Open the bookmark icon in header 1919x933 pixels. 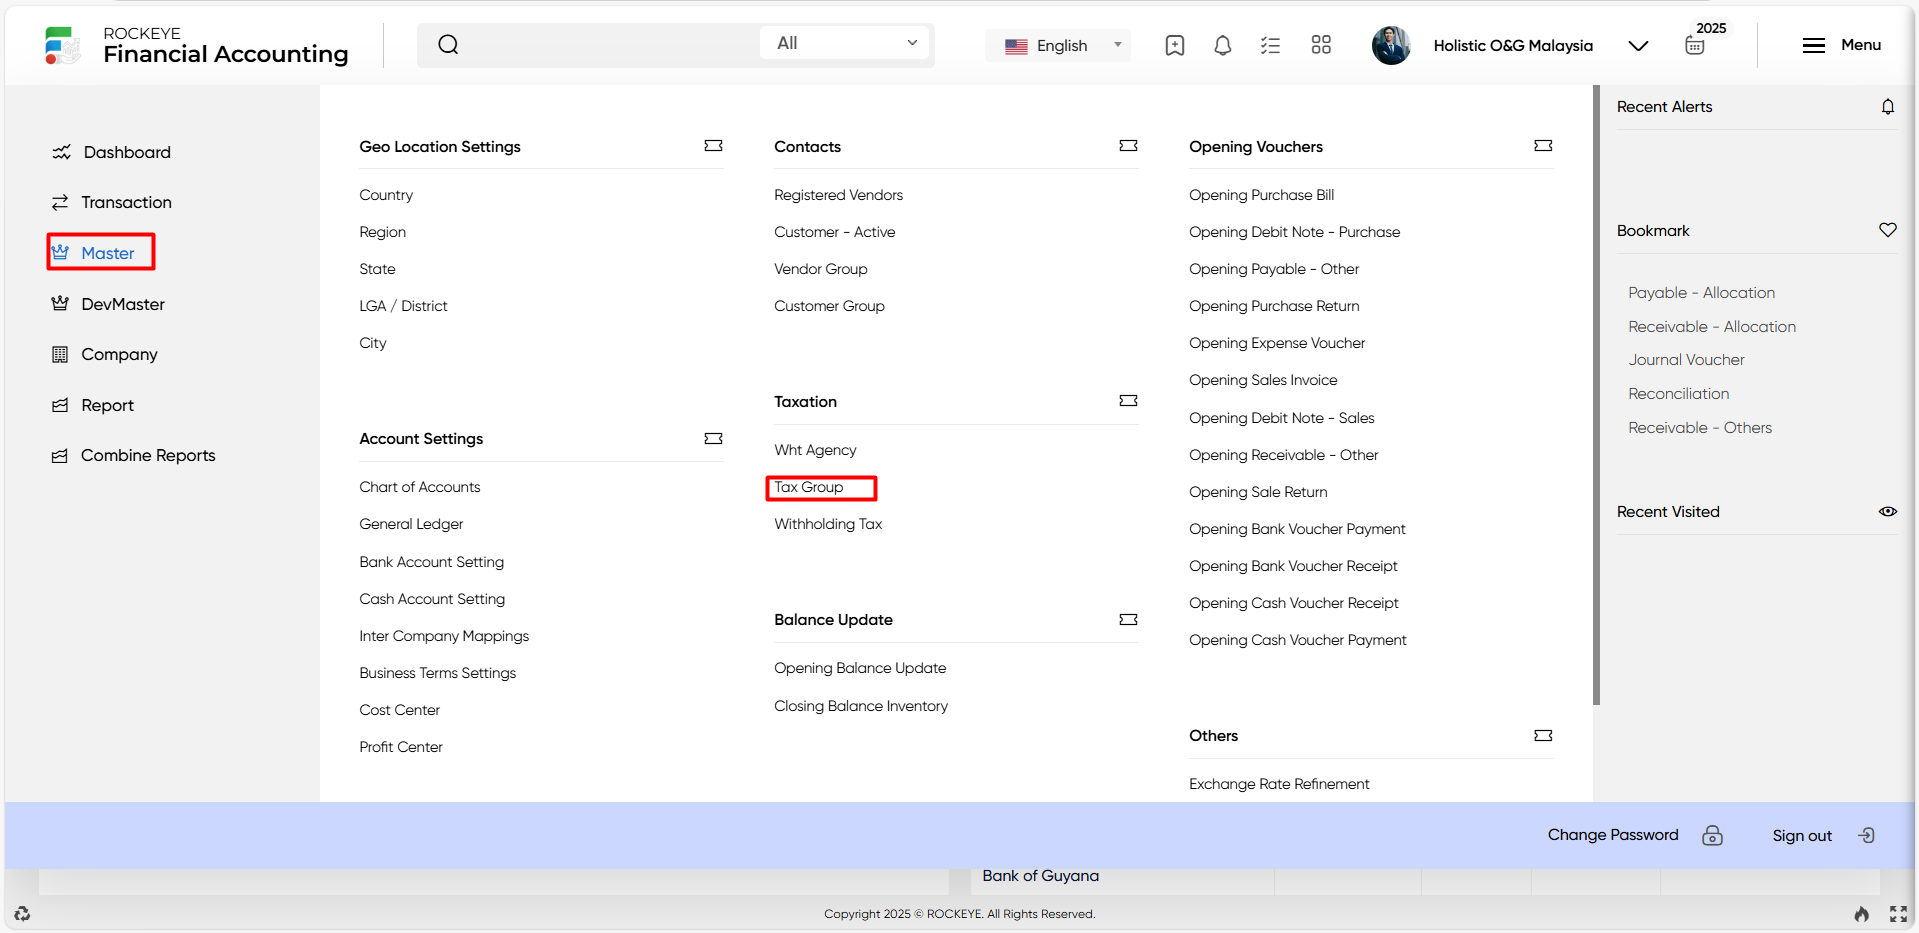(x=1175, y=45)
